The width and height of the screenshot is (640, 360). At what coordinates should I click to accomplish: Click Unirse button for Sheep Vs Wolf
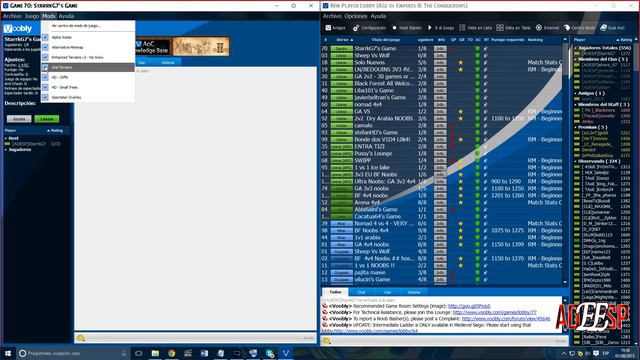tap(342, 56)
